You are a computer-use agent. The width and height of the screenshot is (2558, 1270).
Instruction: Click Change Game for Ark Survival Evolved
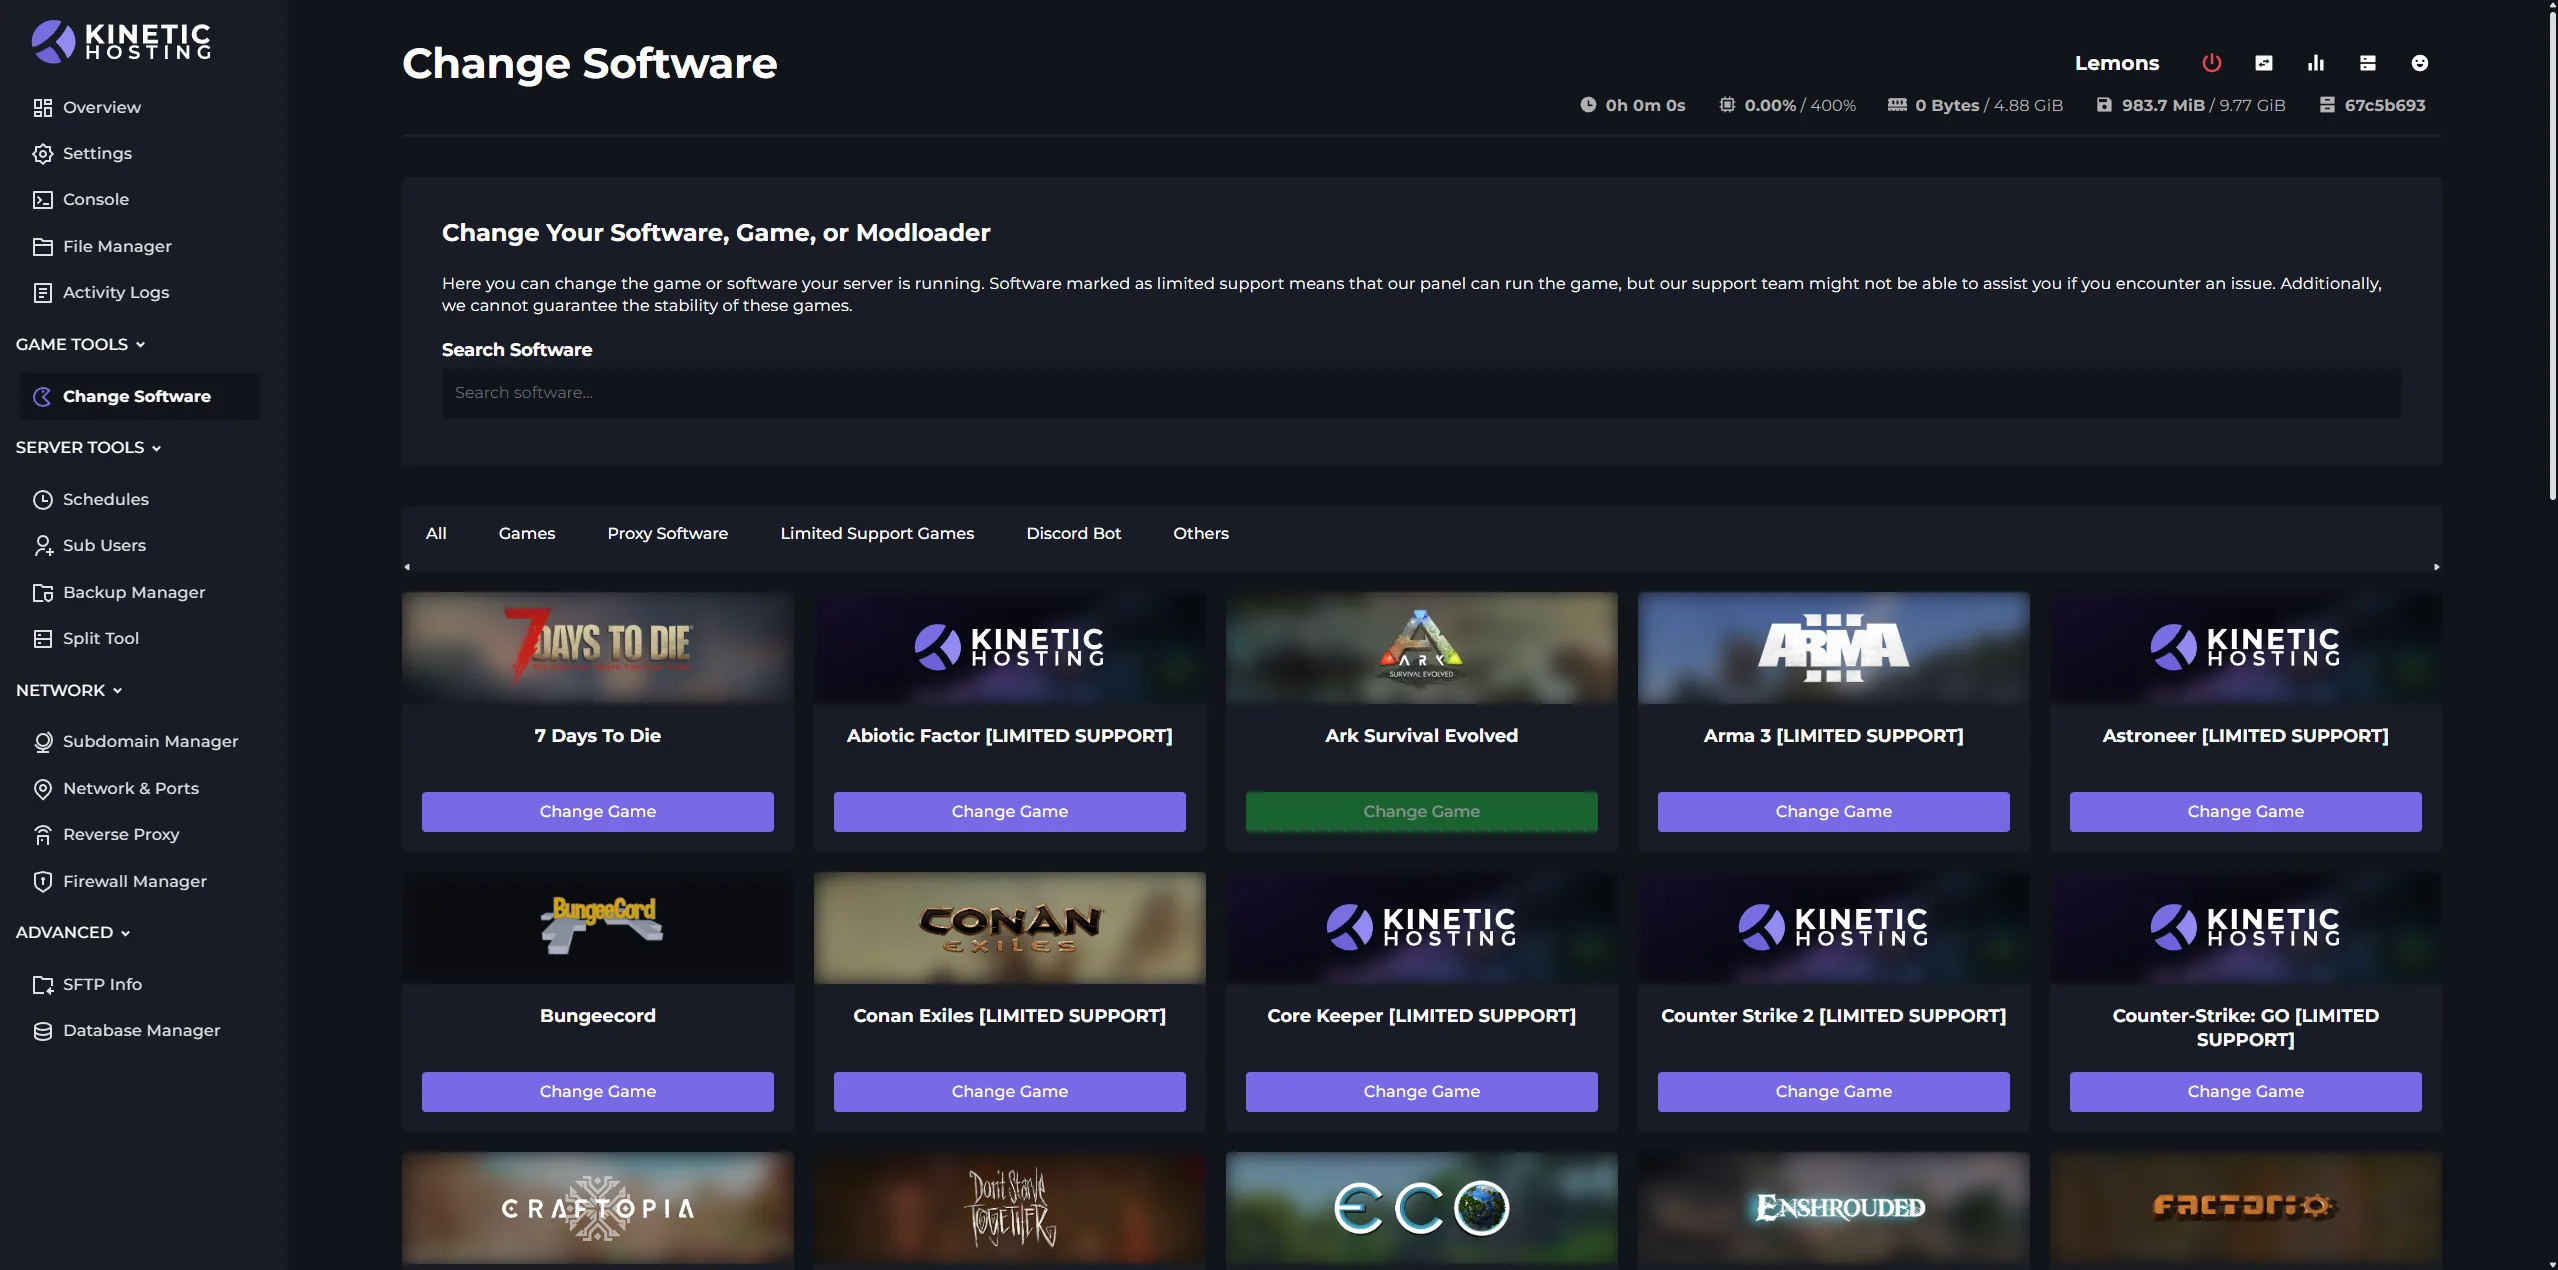[1420, 811]
